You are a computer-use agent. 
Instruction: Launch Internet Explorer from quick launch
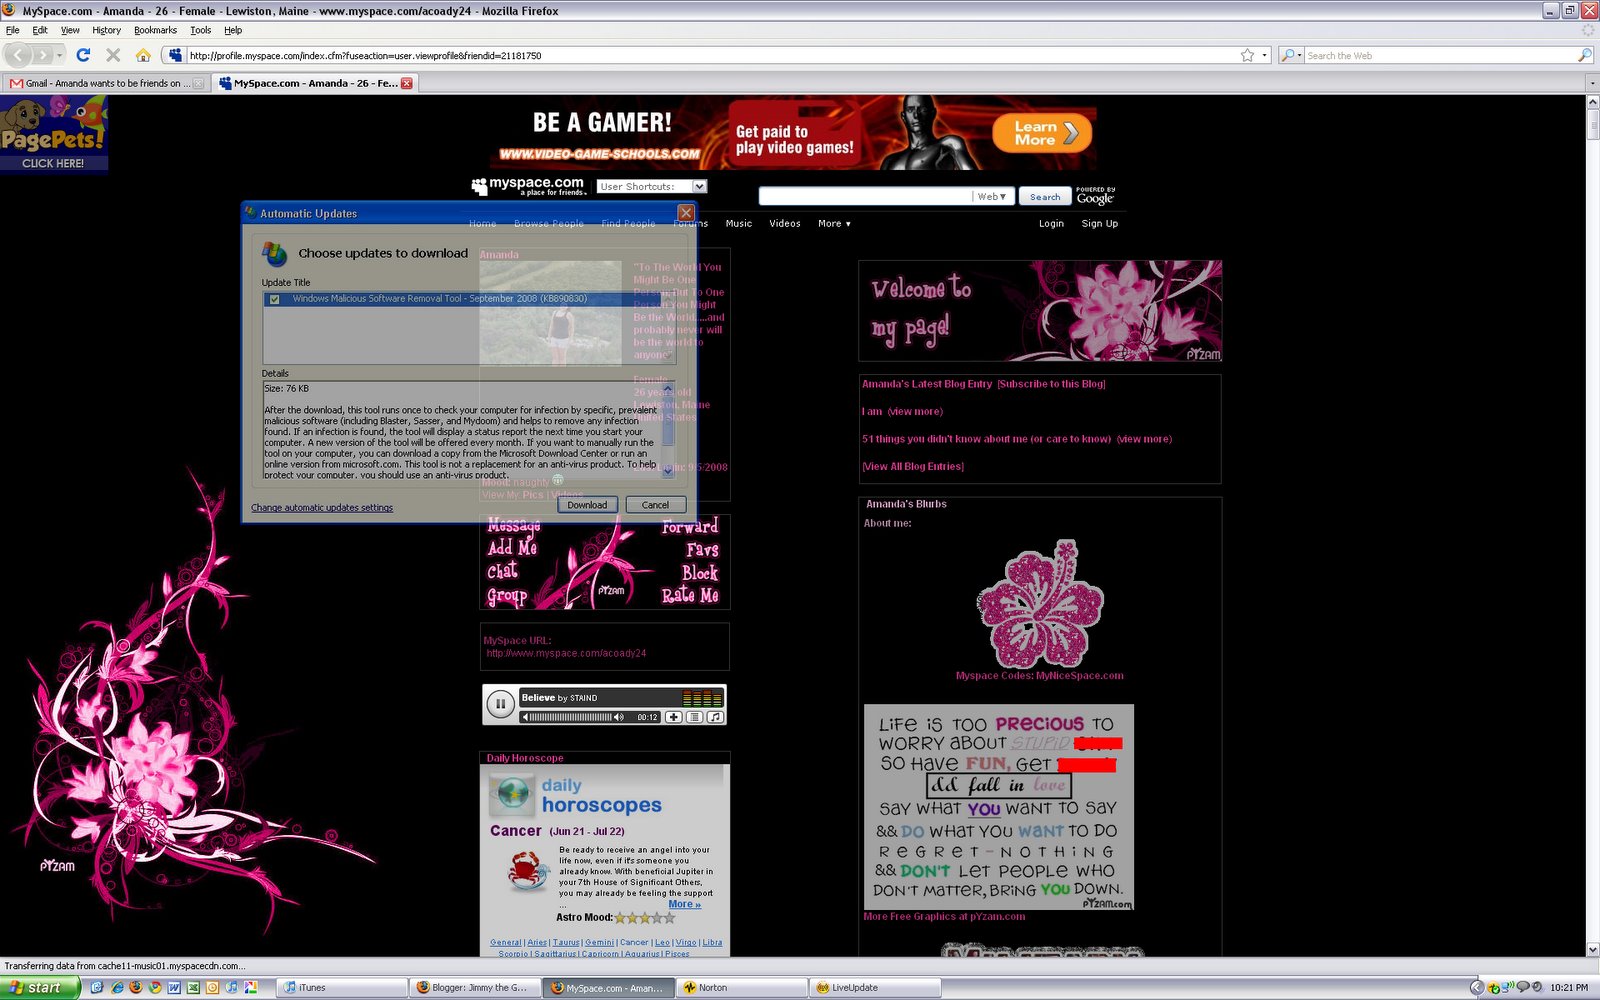click(x=117, y=987)
